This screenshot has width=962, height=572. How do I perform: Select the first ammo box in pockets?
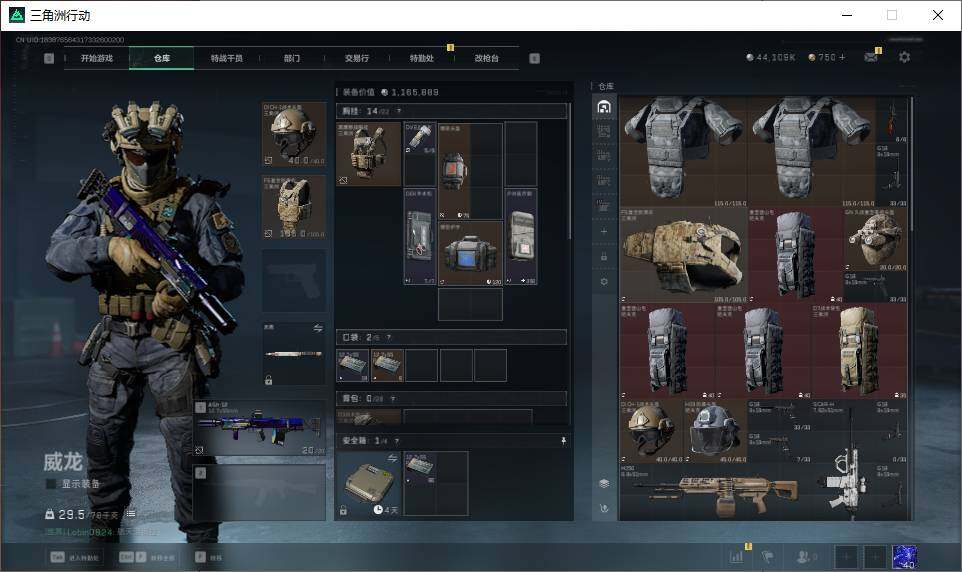click(x=353, y=366)
